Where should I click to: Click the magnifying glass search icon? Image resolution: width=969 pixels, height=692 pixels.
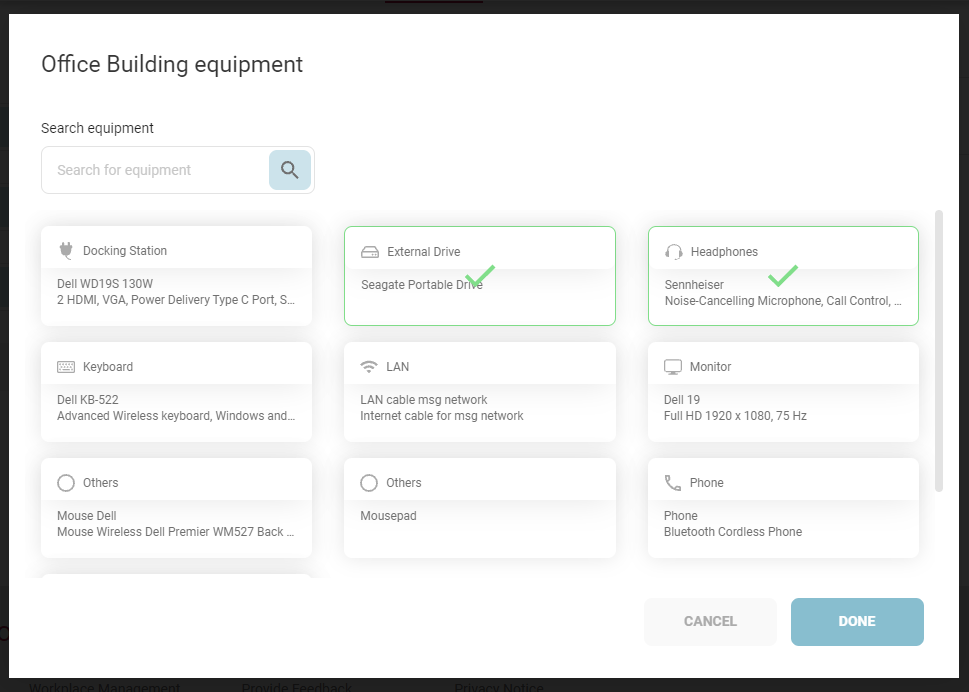(290, 170)
